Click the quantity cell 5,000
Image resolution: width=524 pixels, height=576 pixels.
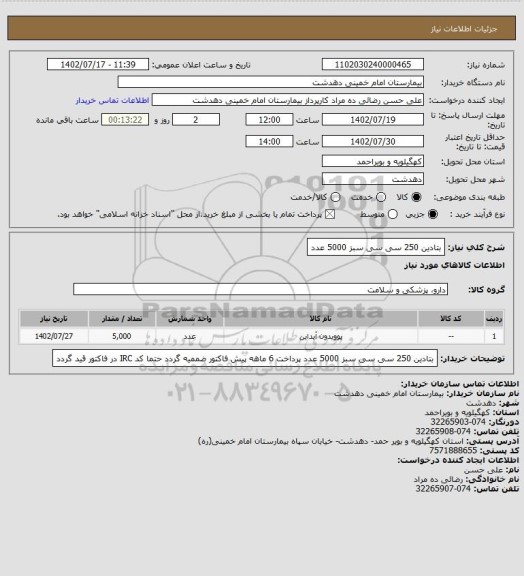tap(122, 336)
